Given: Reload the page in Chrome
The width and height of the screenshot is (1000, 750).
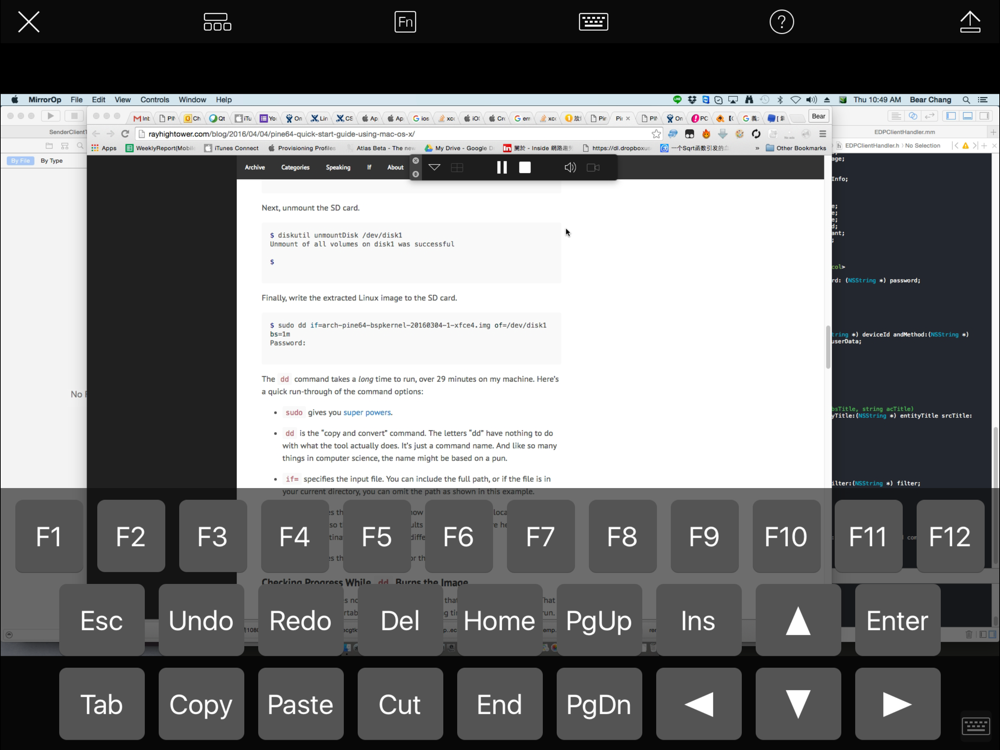Looking at the screenshot, I should coord(125,134).
